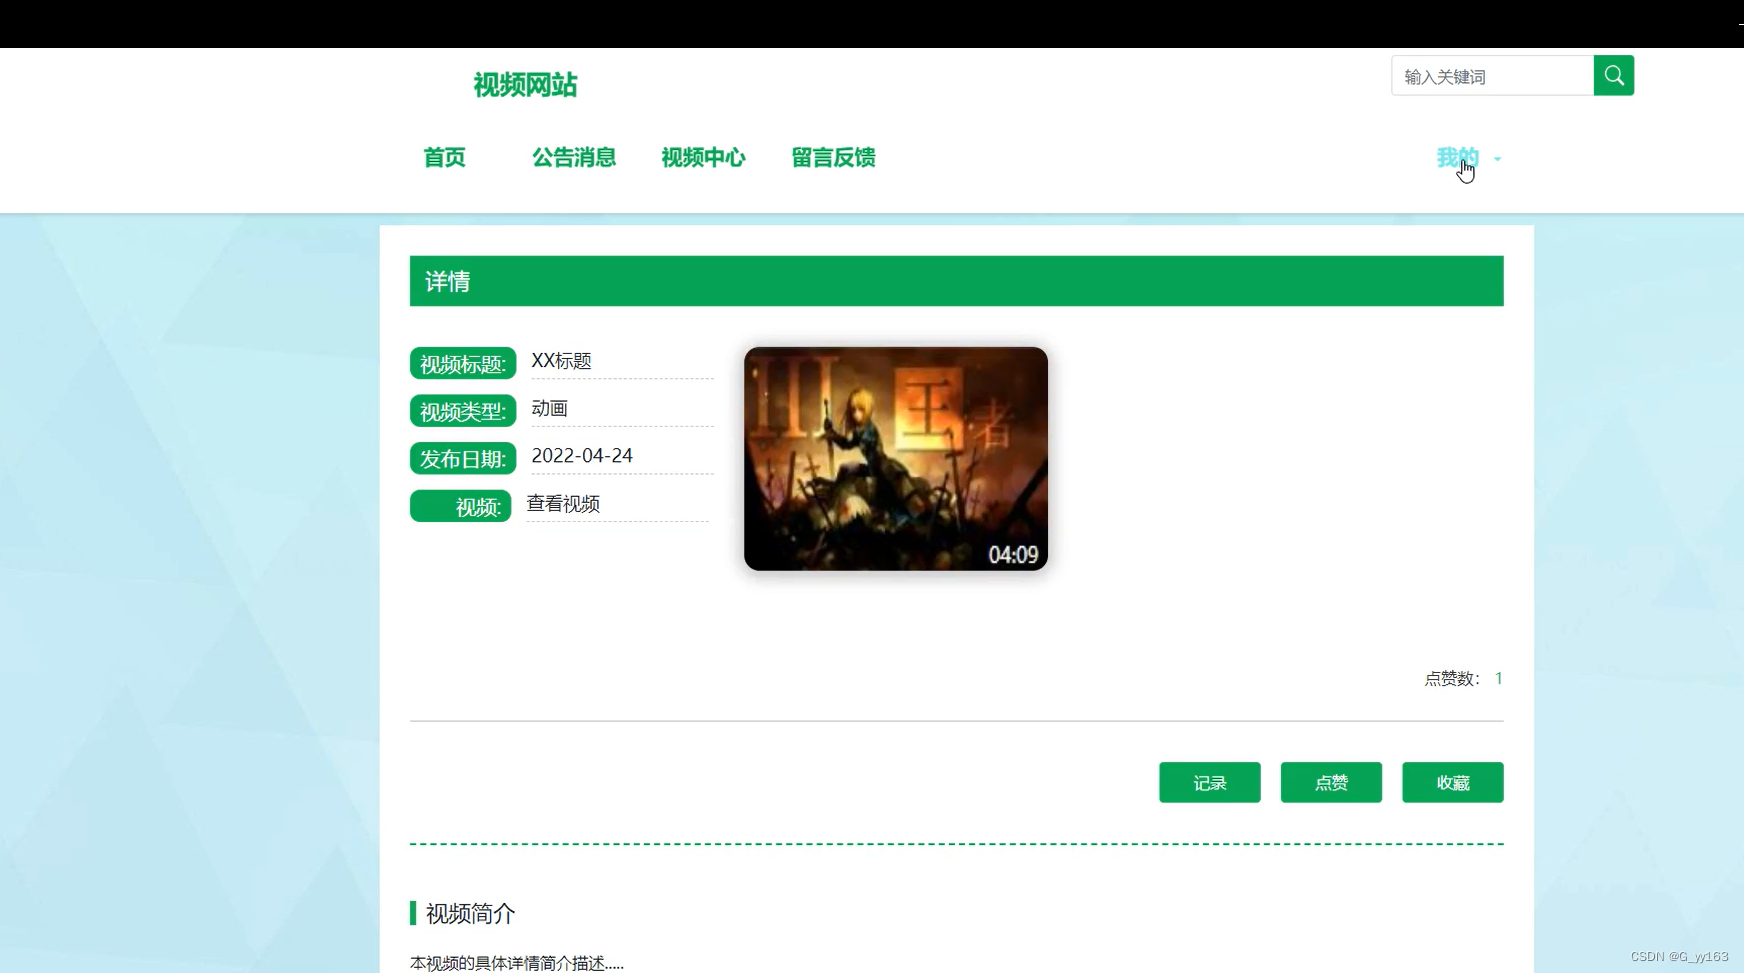Click the 视频网站 site logo title
The image size is (1744, 973).
(x=525, y=85)
